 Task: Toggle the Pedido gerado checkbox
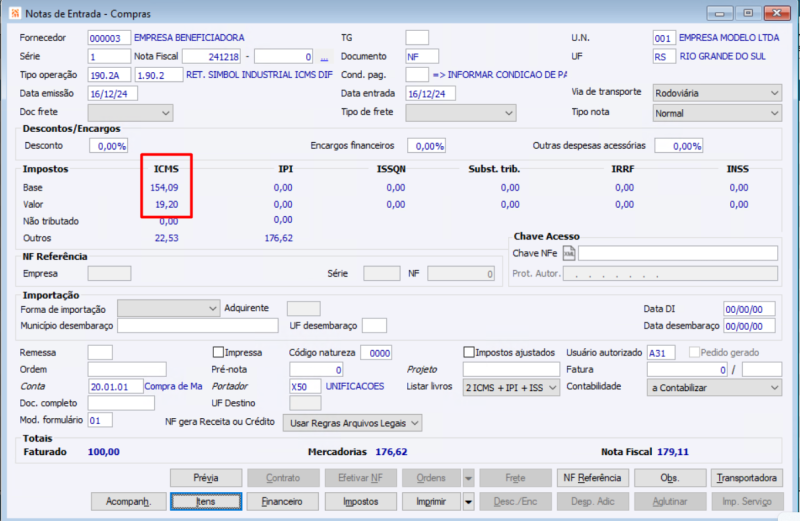click(x=694, y=352)
